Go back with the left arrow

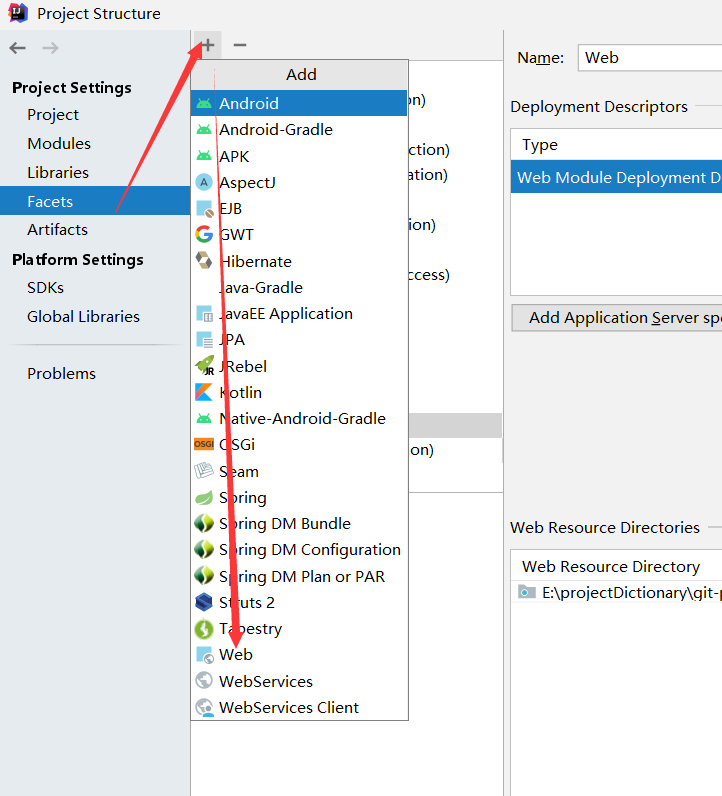pyautogui.click(x=18, y=48)
